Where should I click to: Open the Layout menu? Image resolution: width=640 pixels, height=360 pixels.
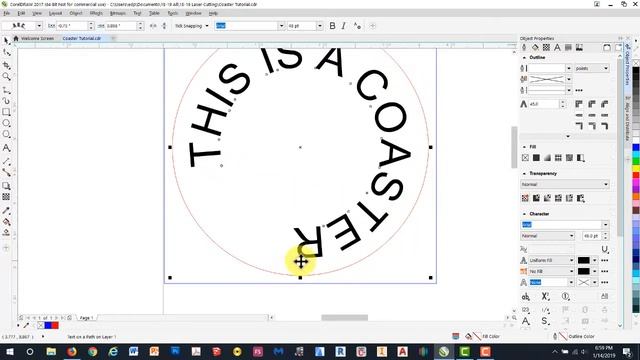(56, 13)
